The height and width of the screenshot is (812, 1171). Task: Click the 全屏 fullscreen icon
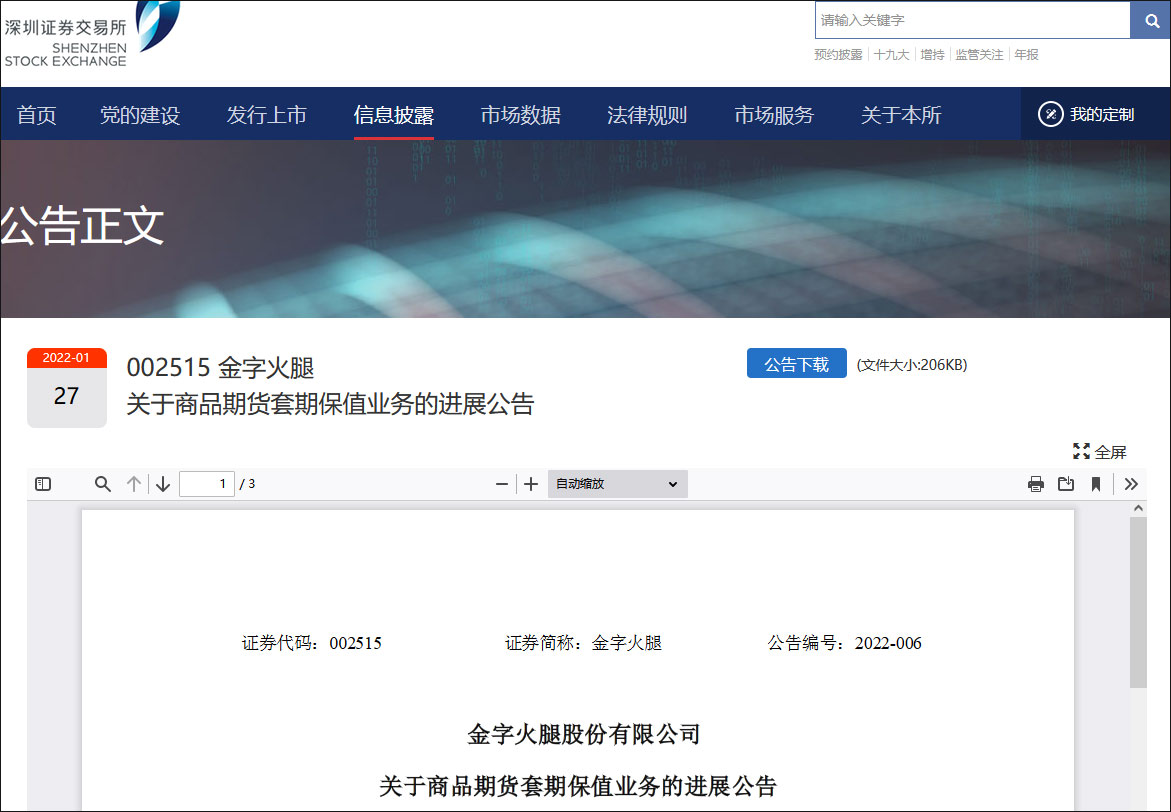(1081, 451)
